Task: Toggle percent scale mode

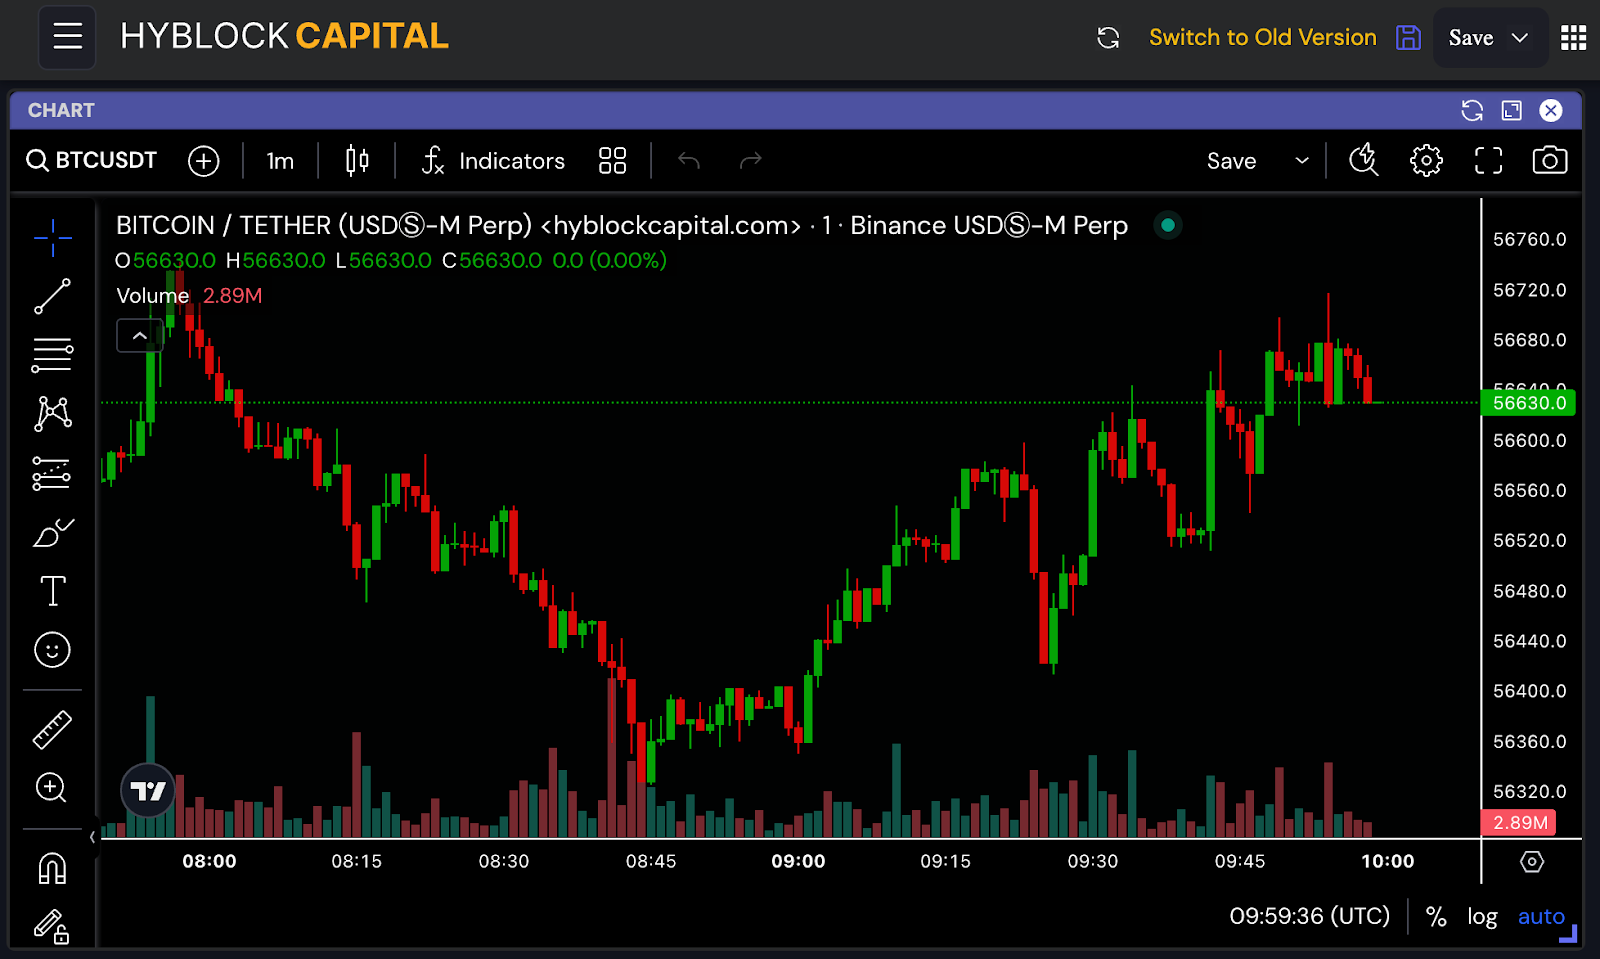Action: coord(1436,916)
